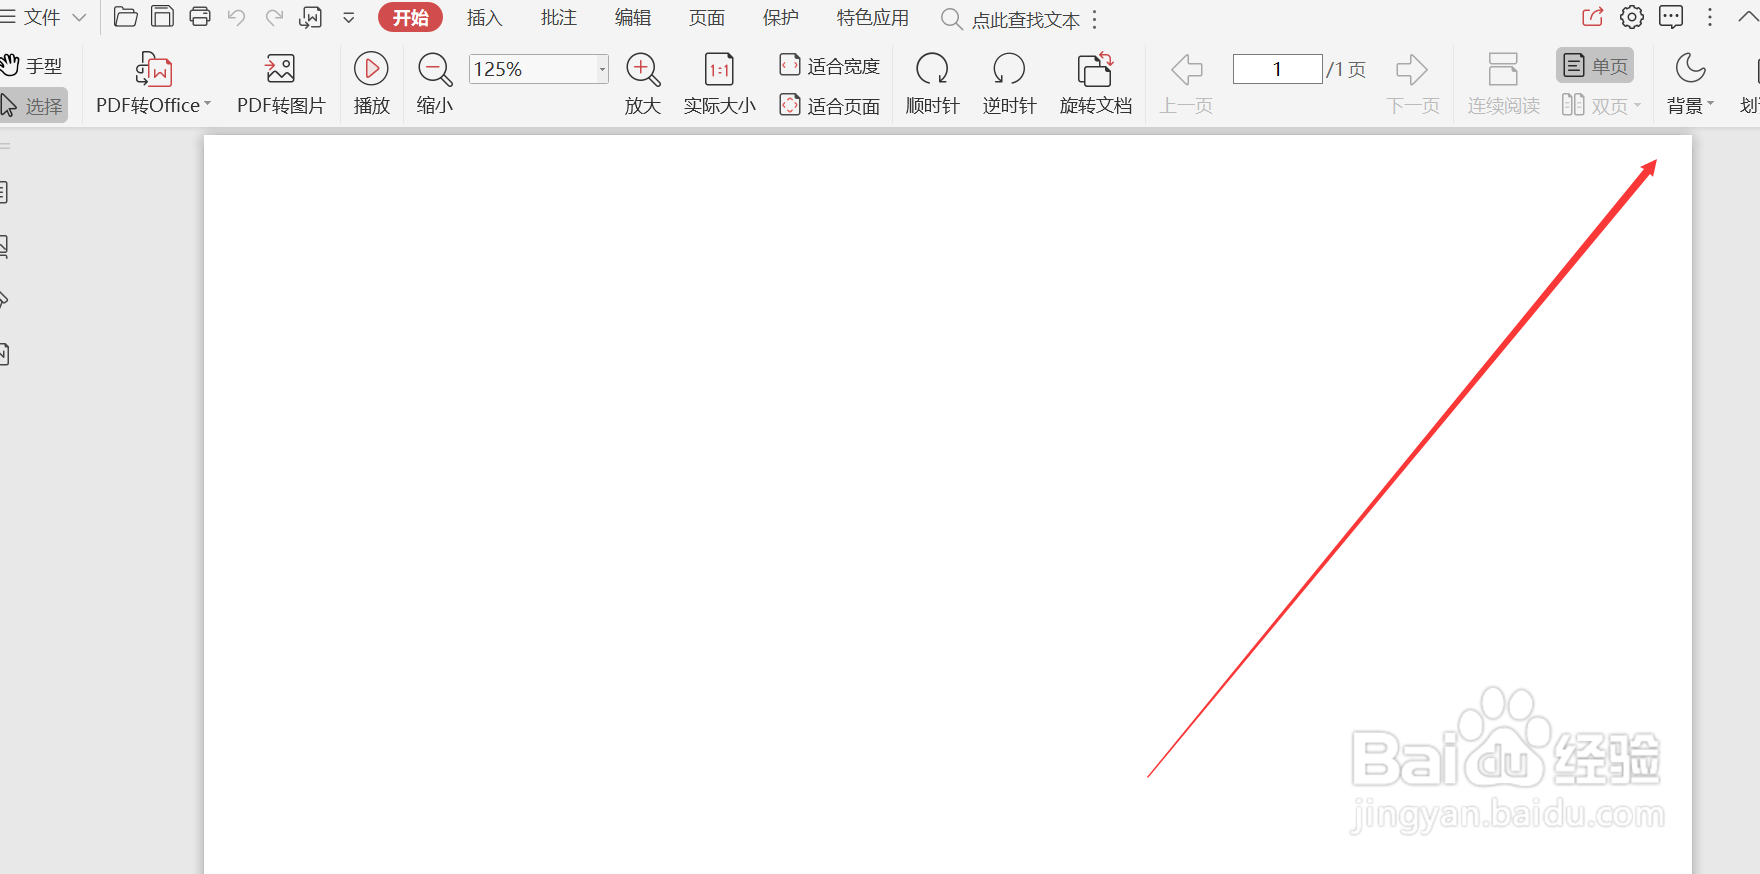This screenshot has height=874, width=1760.
Task: Switch to the 批注 tab
Action: pos(558,18)
